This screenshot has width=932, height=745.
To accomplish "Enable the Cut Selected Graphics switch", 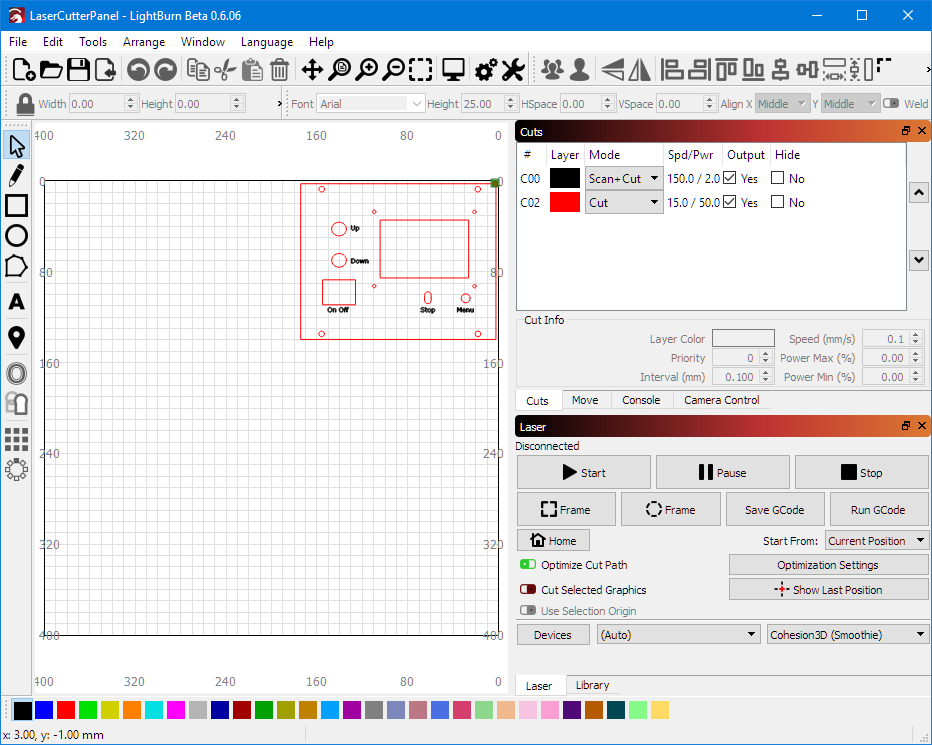I will pos(528,590).
